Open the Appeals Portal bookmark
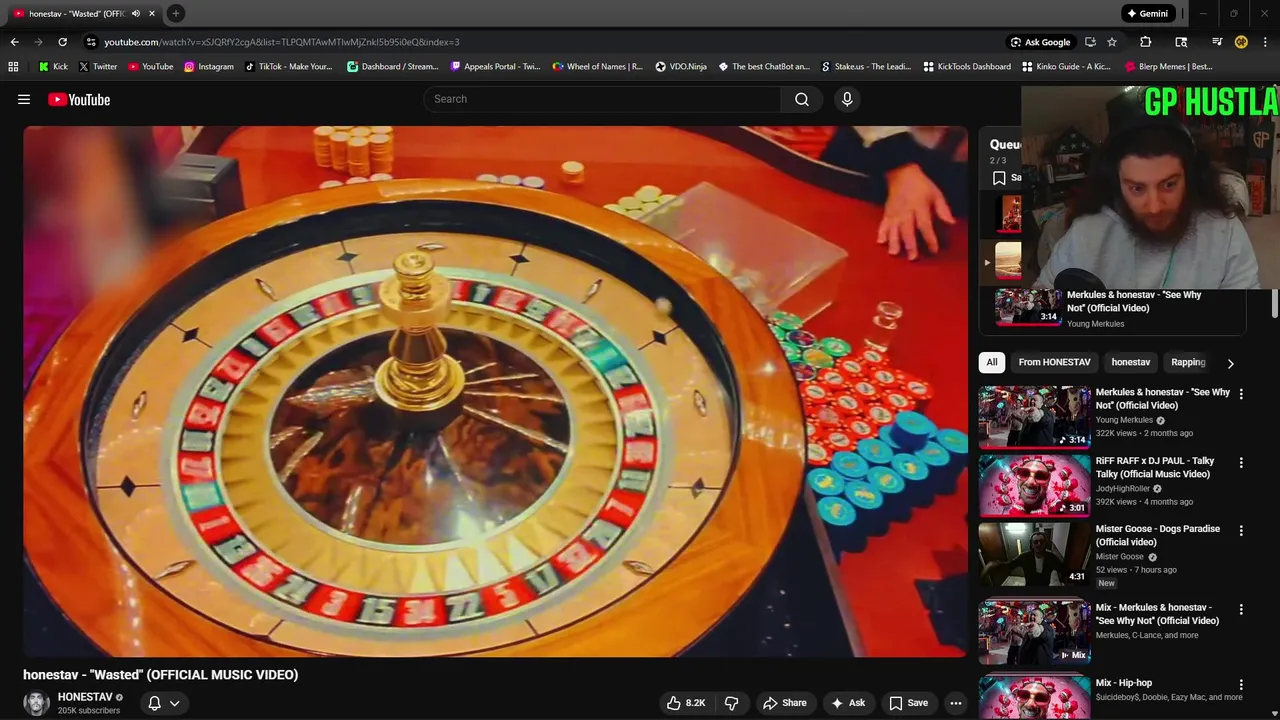This screenshot has width=1280, height=720. coord(496,66)
